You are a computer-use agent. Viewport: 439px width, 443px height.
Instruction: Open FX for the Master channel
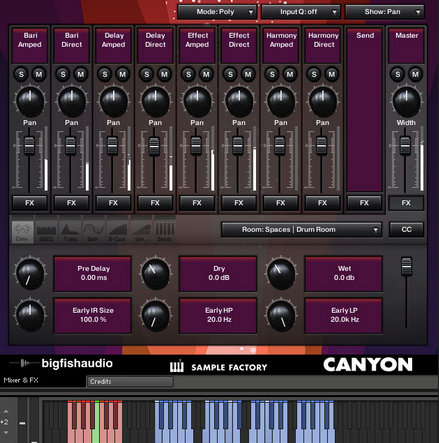[x=406, y=203]
